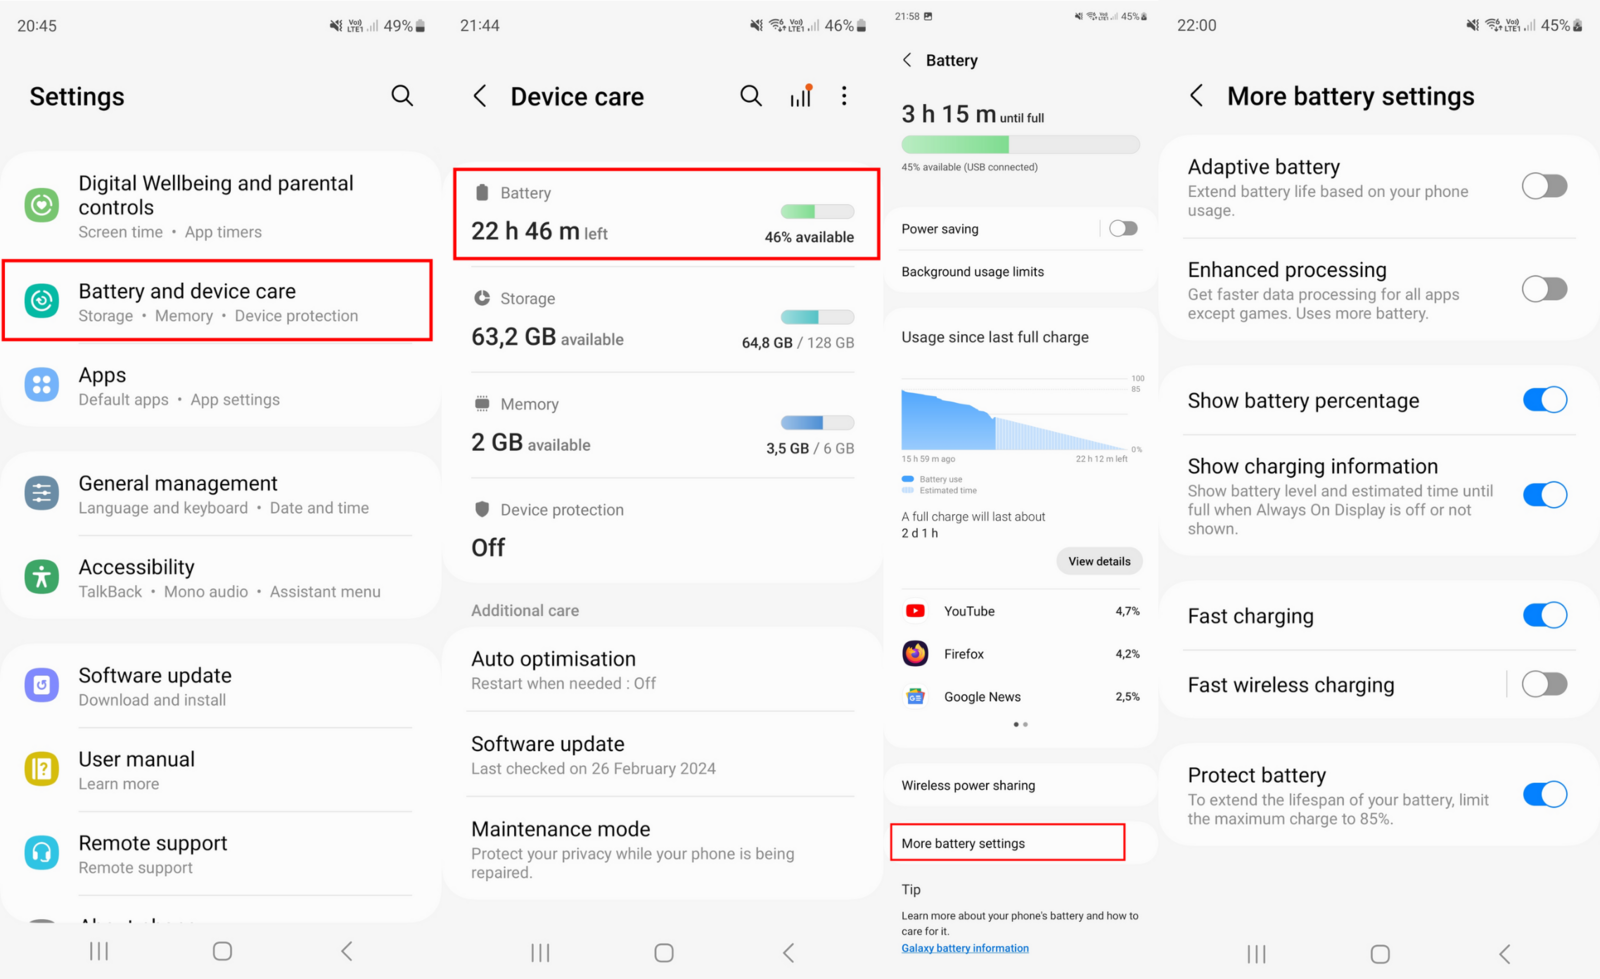Tap the Google News app icon
The height and width of the screenshot is (979, 1600).
pos(915,697)
